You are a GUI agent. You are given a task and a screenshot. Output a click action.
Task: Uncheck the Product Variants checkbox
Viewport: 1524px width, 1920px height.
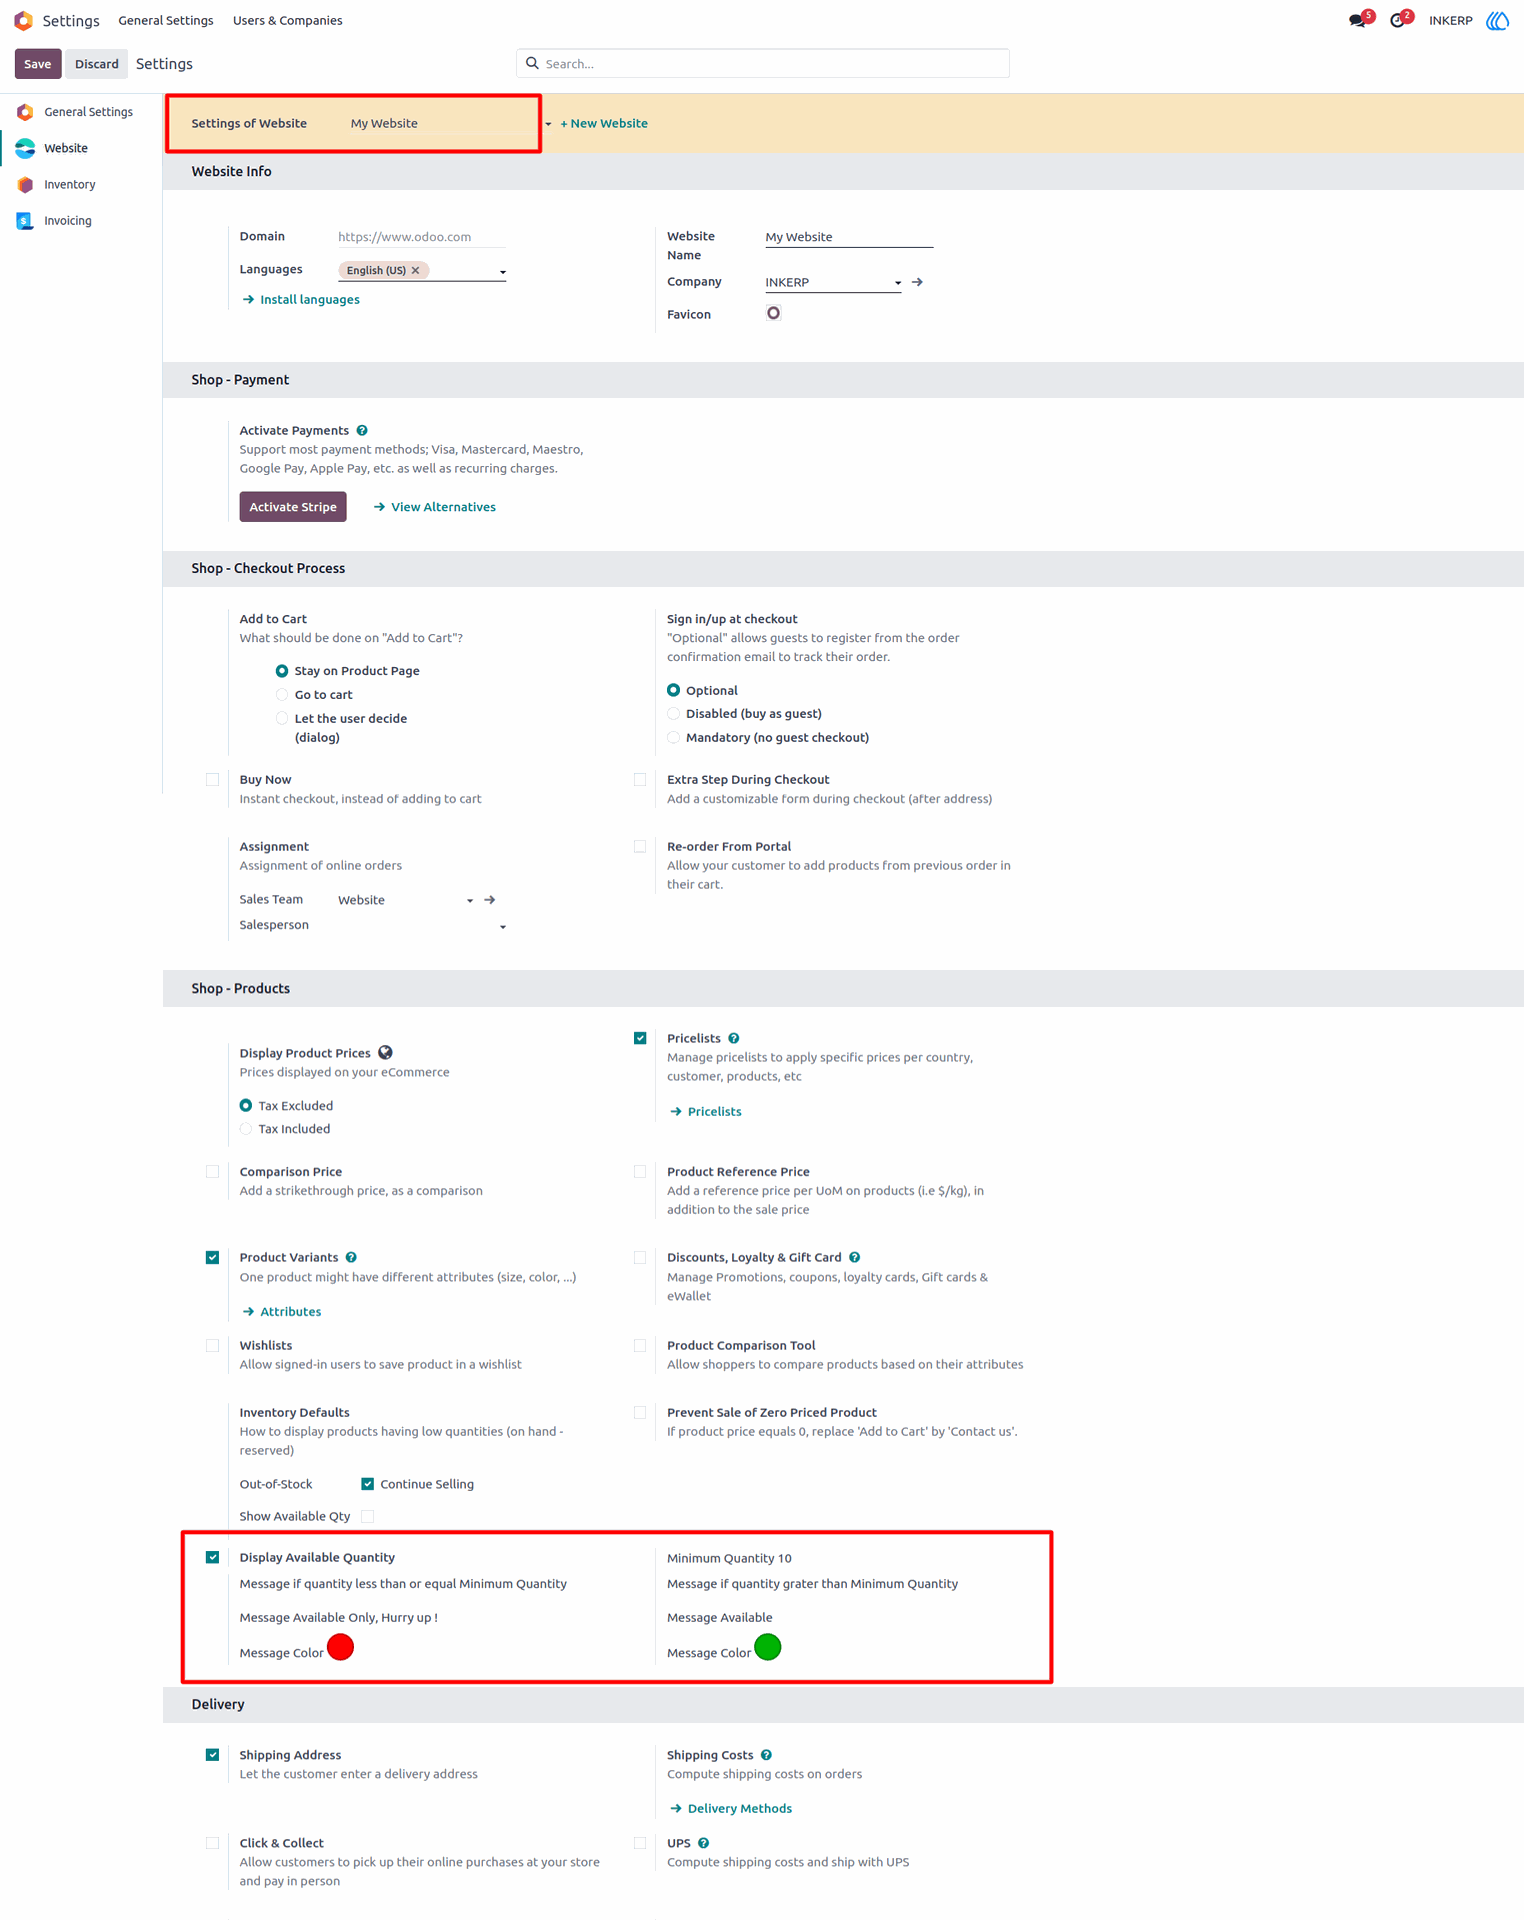[x=212, y=1258]
